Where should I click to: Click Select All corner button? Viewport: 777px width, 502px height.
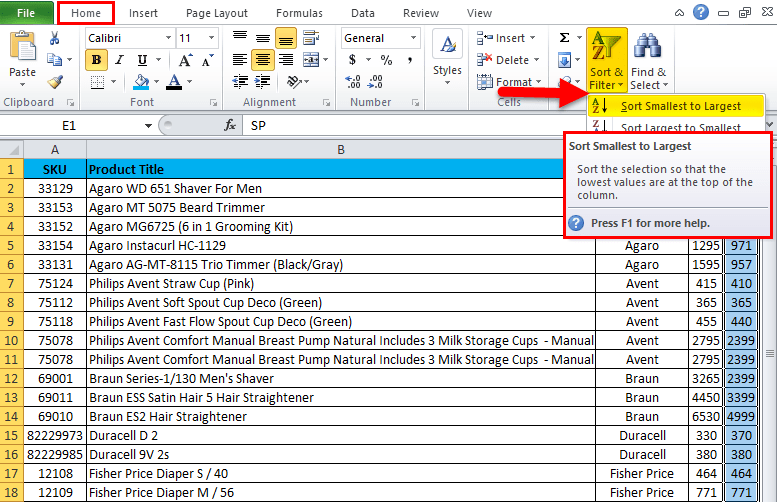(x=11, y=149)
